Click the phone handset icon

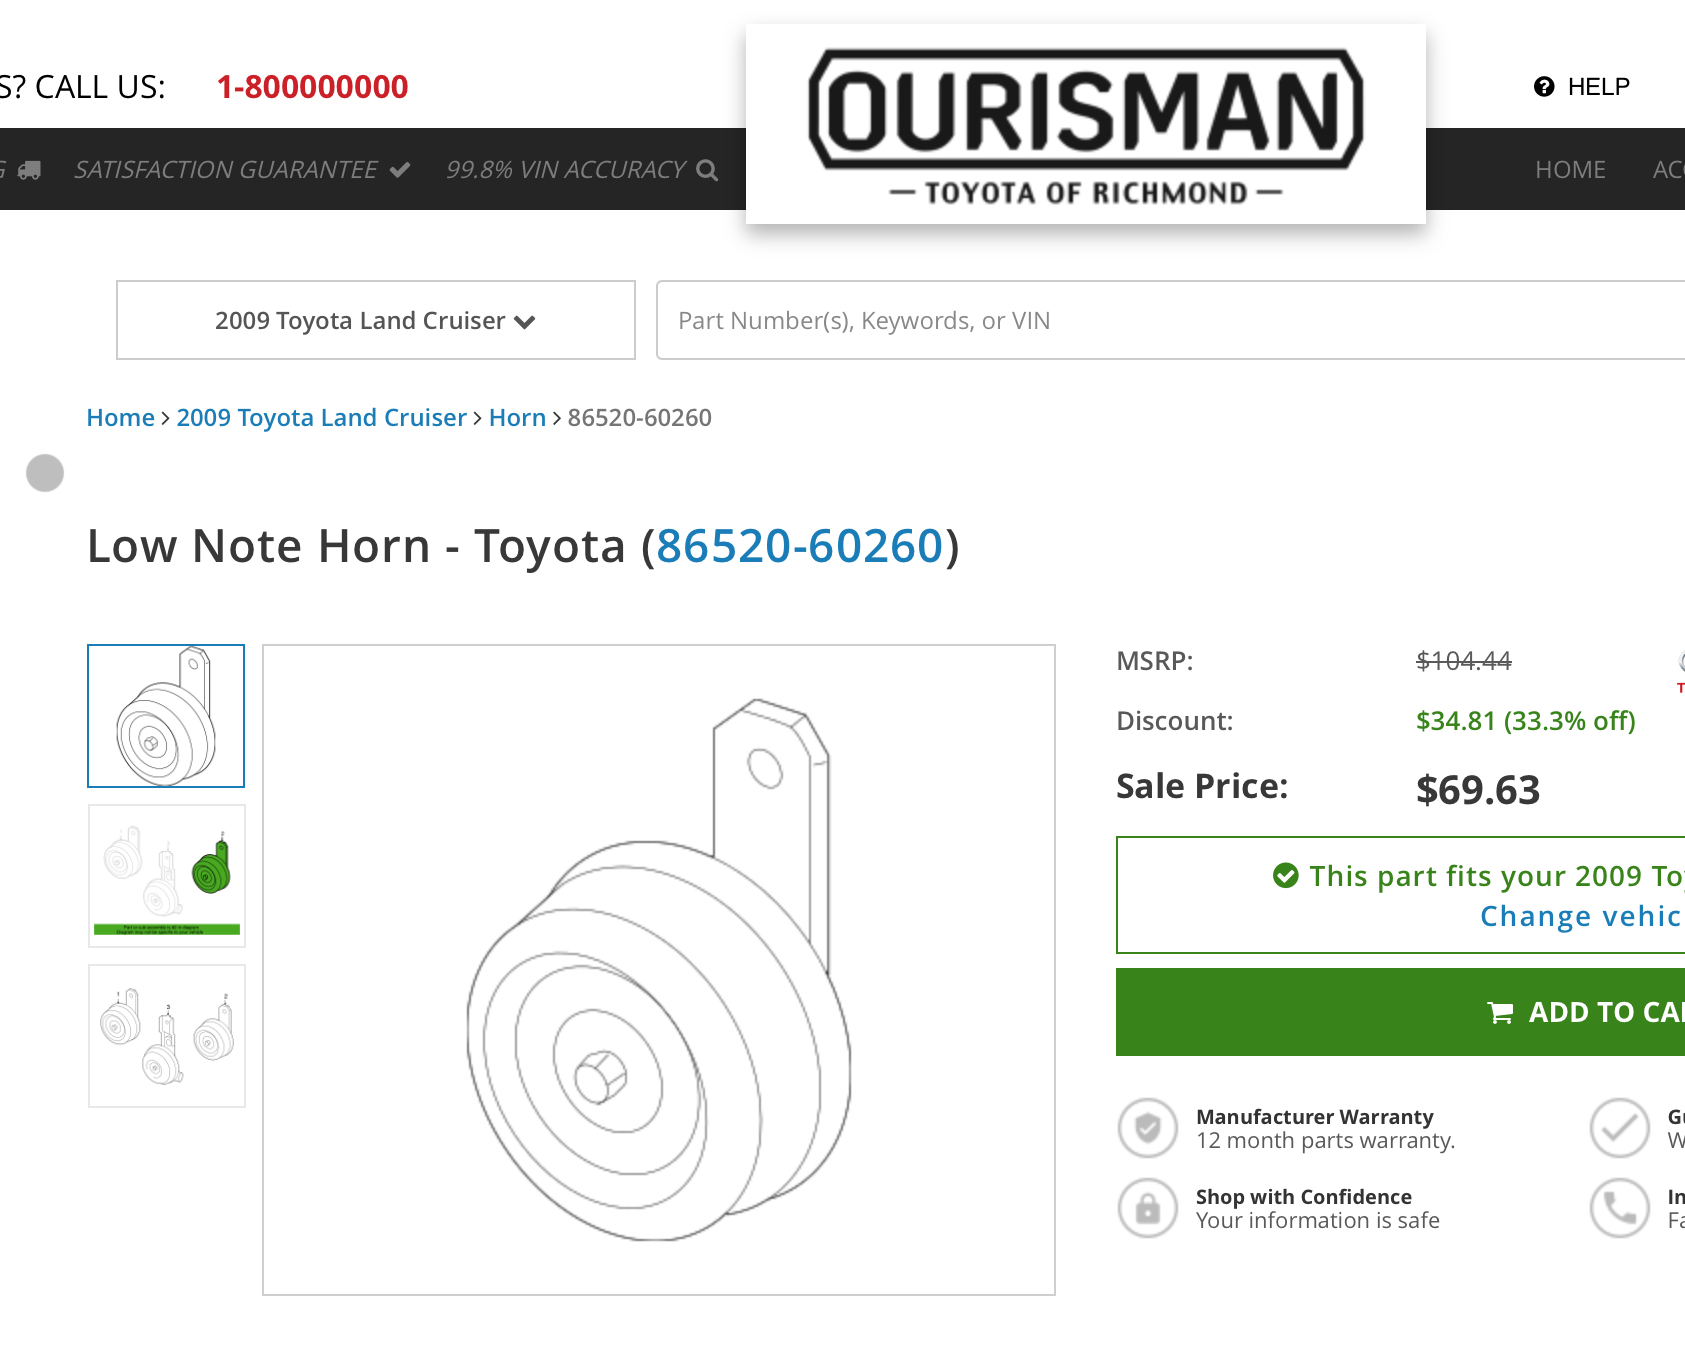[1620, 1208]
